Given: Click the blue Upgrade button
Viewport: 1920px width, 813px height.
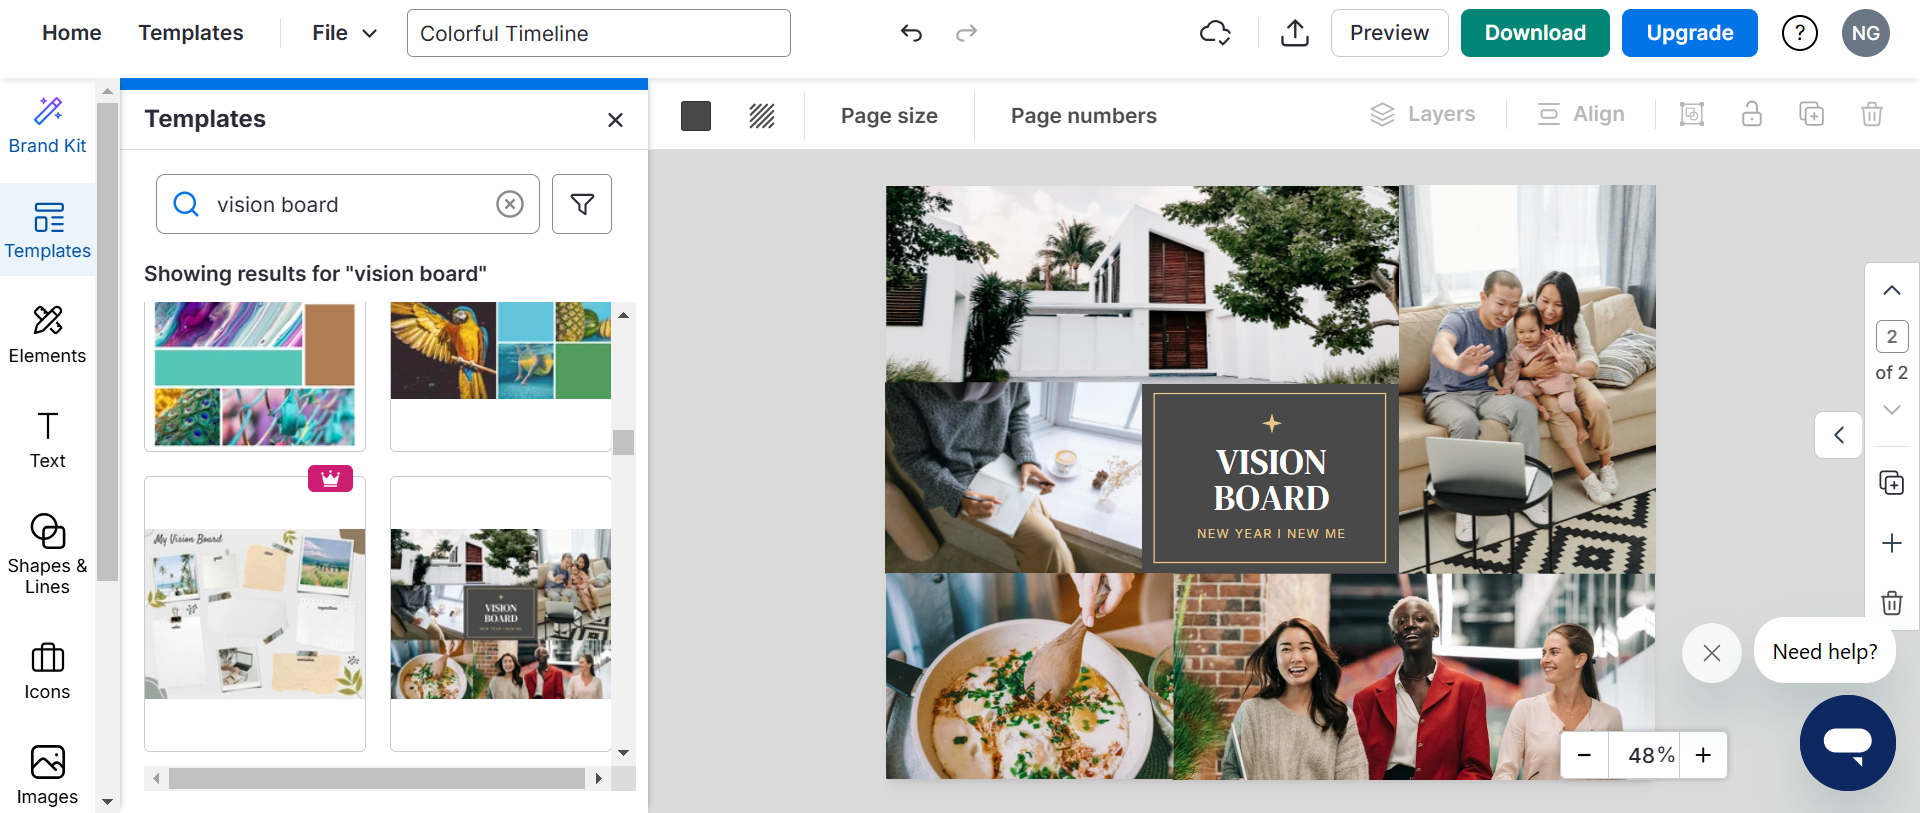Looking at the screenshot, I should (x=1690, y=33).
